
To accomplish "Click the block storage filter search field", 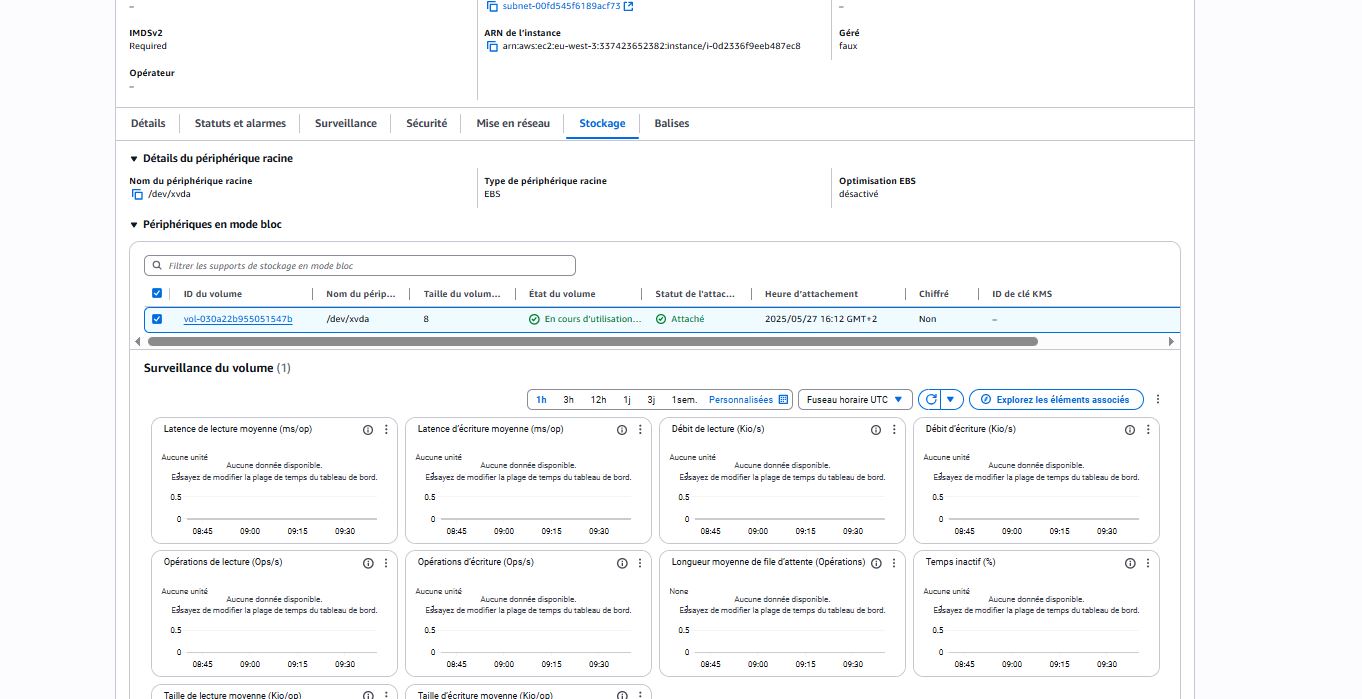I will (x=360, y=266).
